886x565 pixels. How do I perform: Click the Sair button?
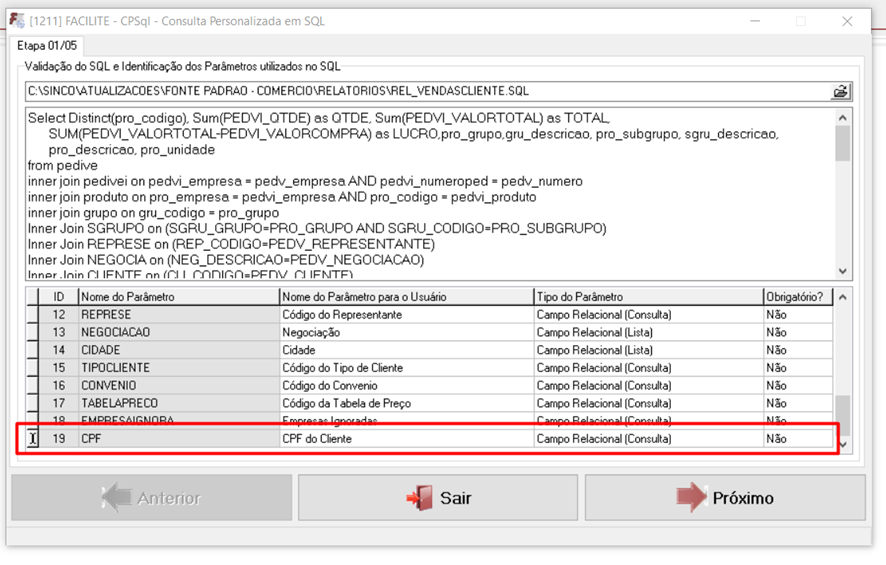(438, 497)
